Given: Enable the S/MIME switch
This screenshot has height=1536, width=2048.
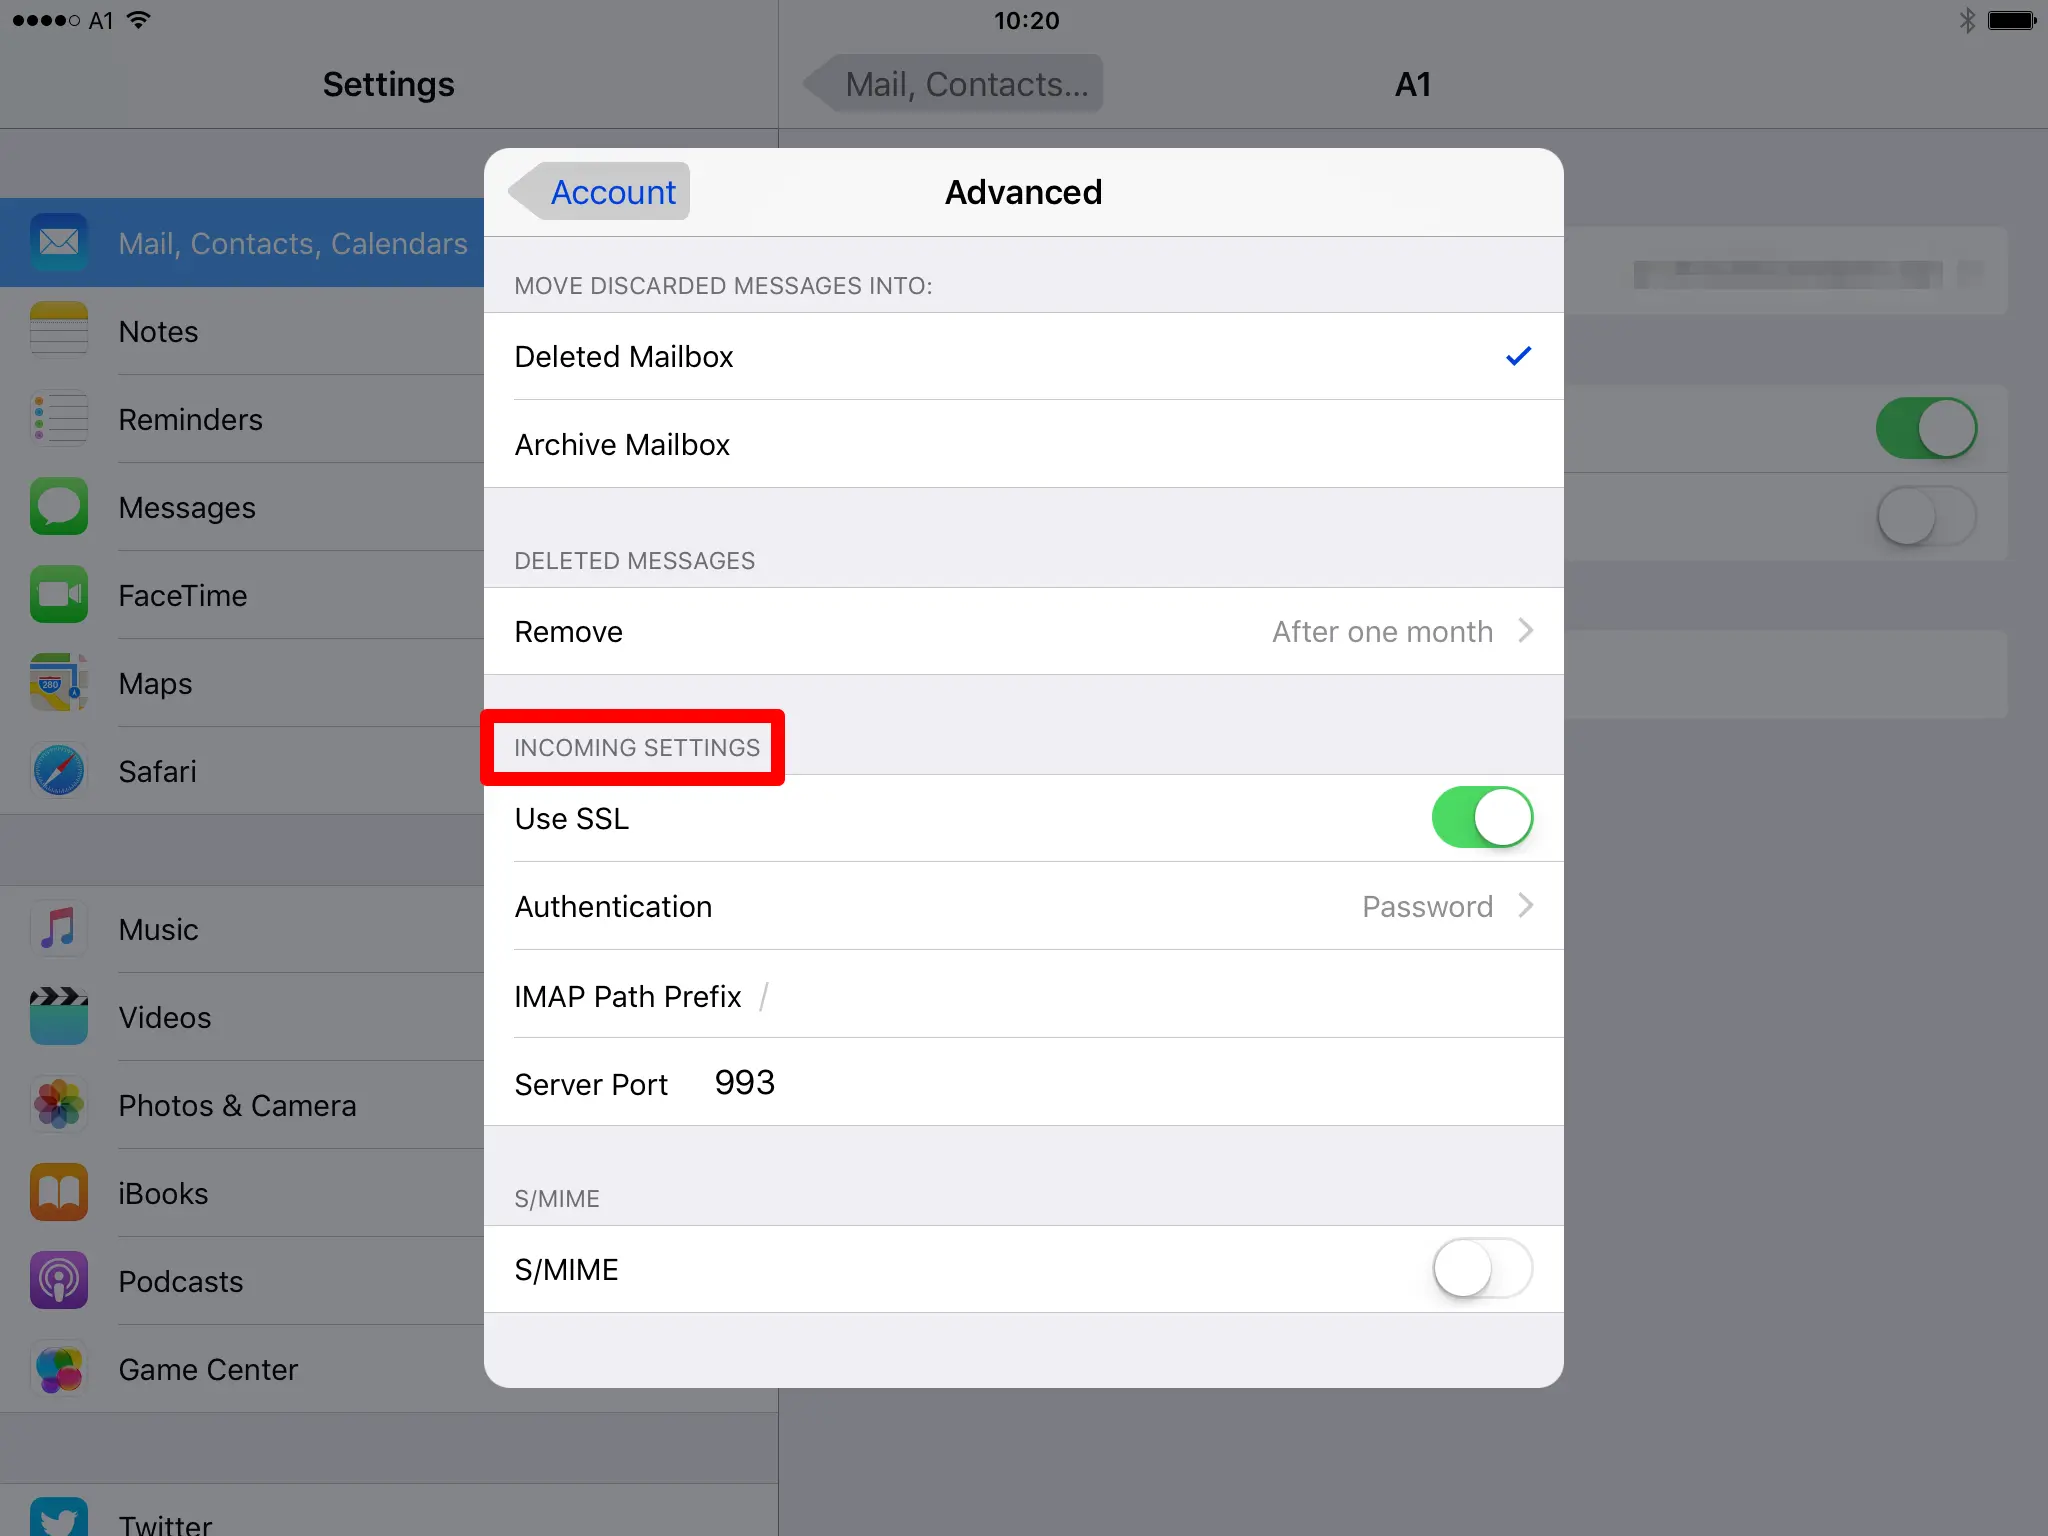Looking at the screenshot, I should tap(1481, 1269).
